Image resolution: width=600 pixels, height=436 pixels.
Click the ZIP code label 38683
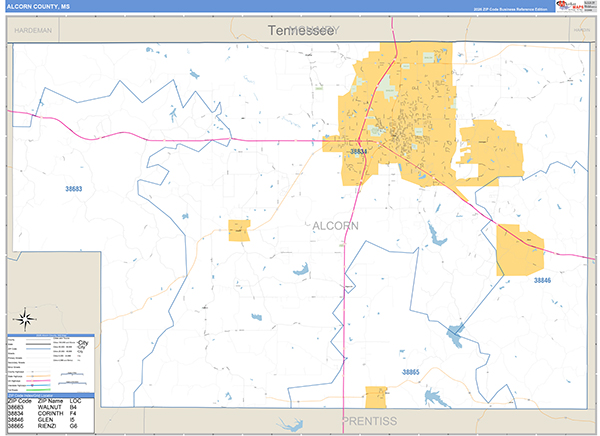(x=73, y=189)
